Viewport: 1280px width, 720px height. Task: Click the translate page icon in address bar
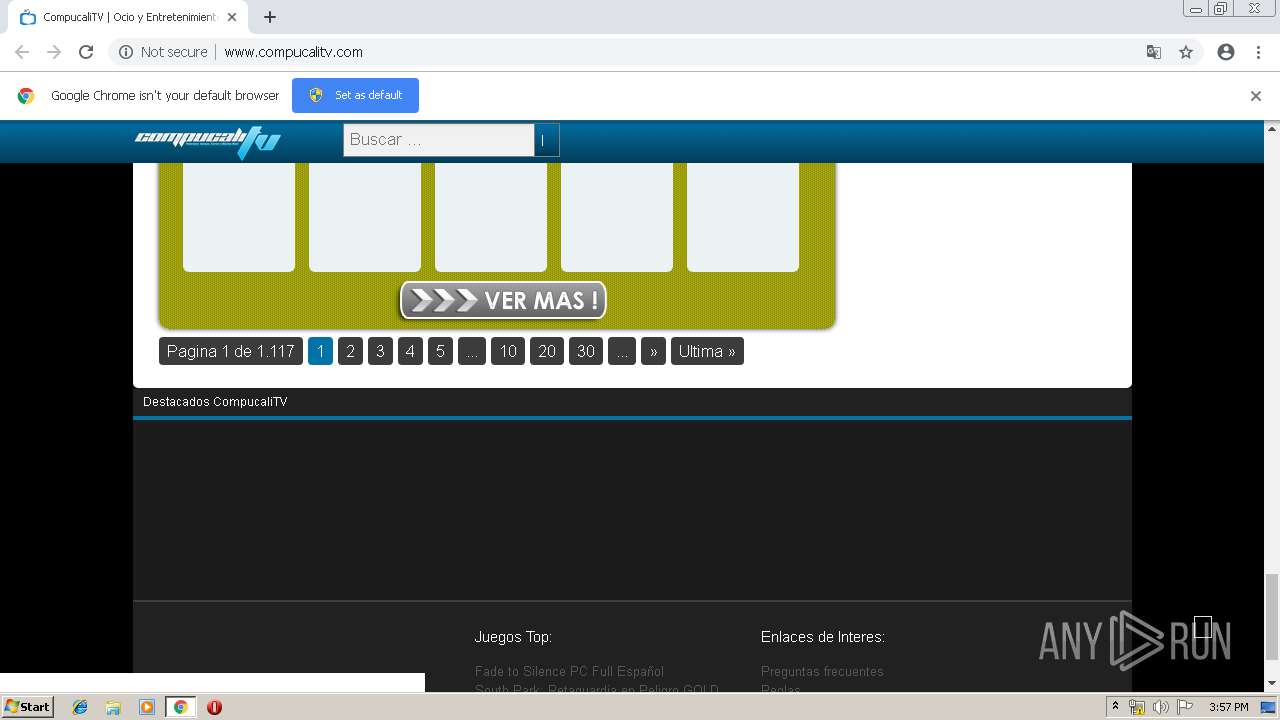pyautogui.click(x=1153, y=52)
